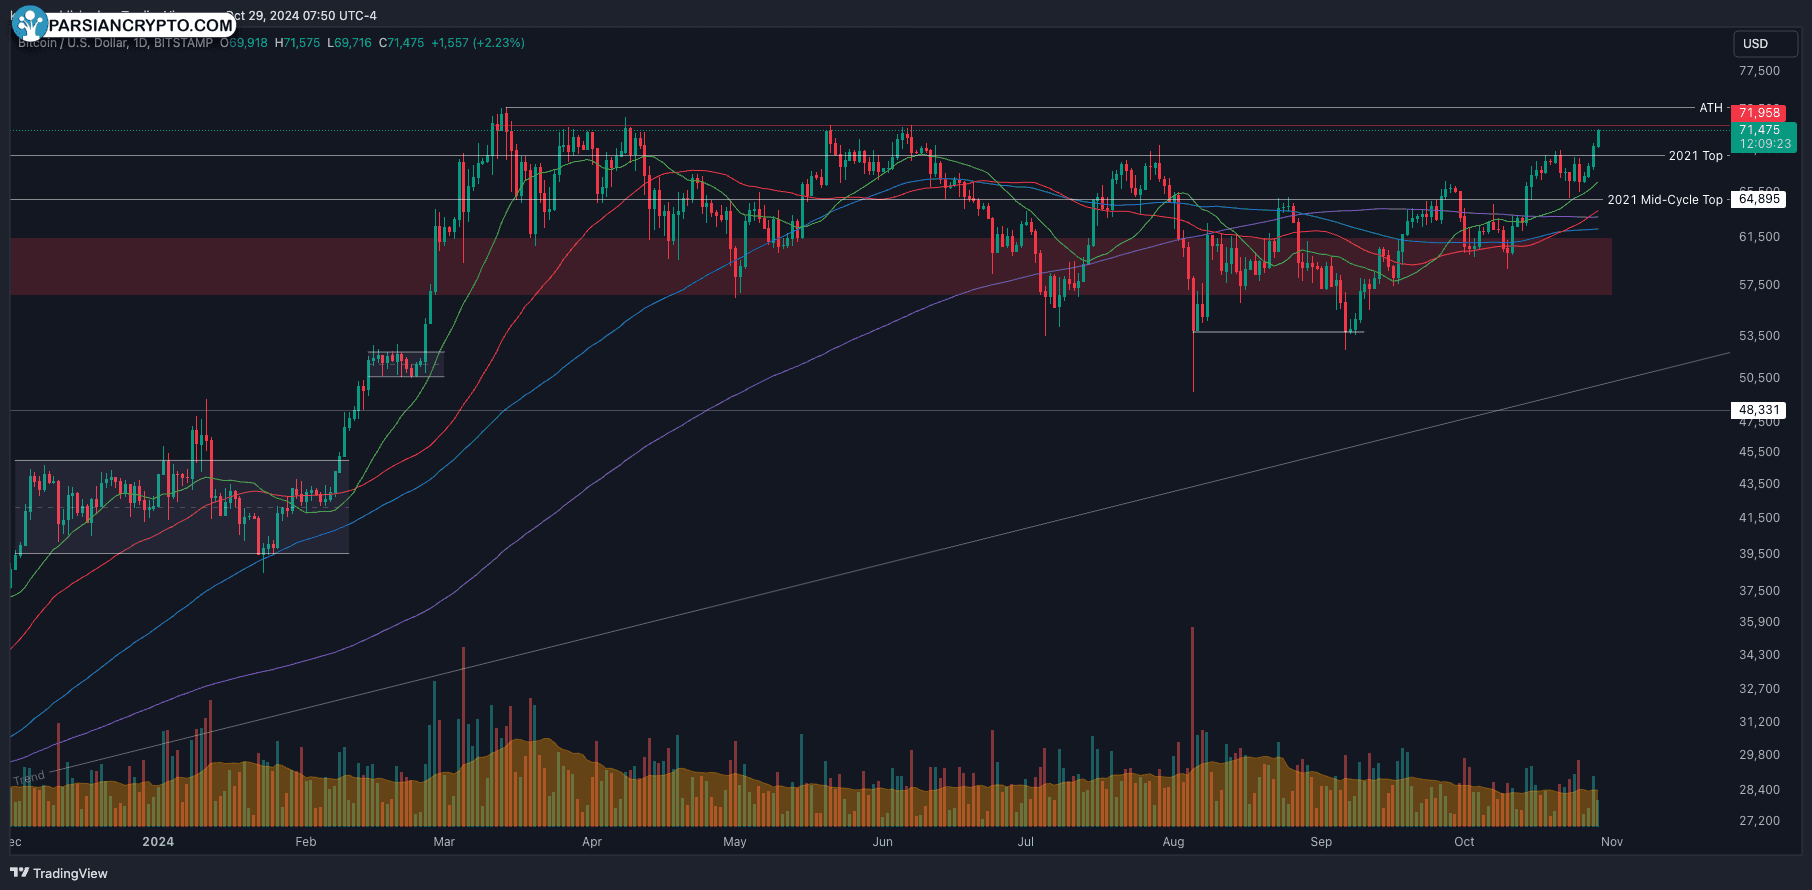Click 50,500 on the price scale
Viewport: 1812px width, 890px height.
(1760, 378)
